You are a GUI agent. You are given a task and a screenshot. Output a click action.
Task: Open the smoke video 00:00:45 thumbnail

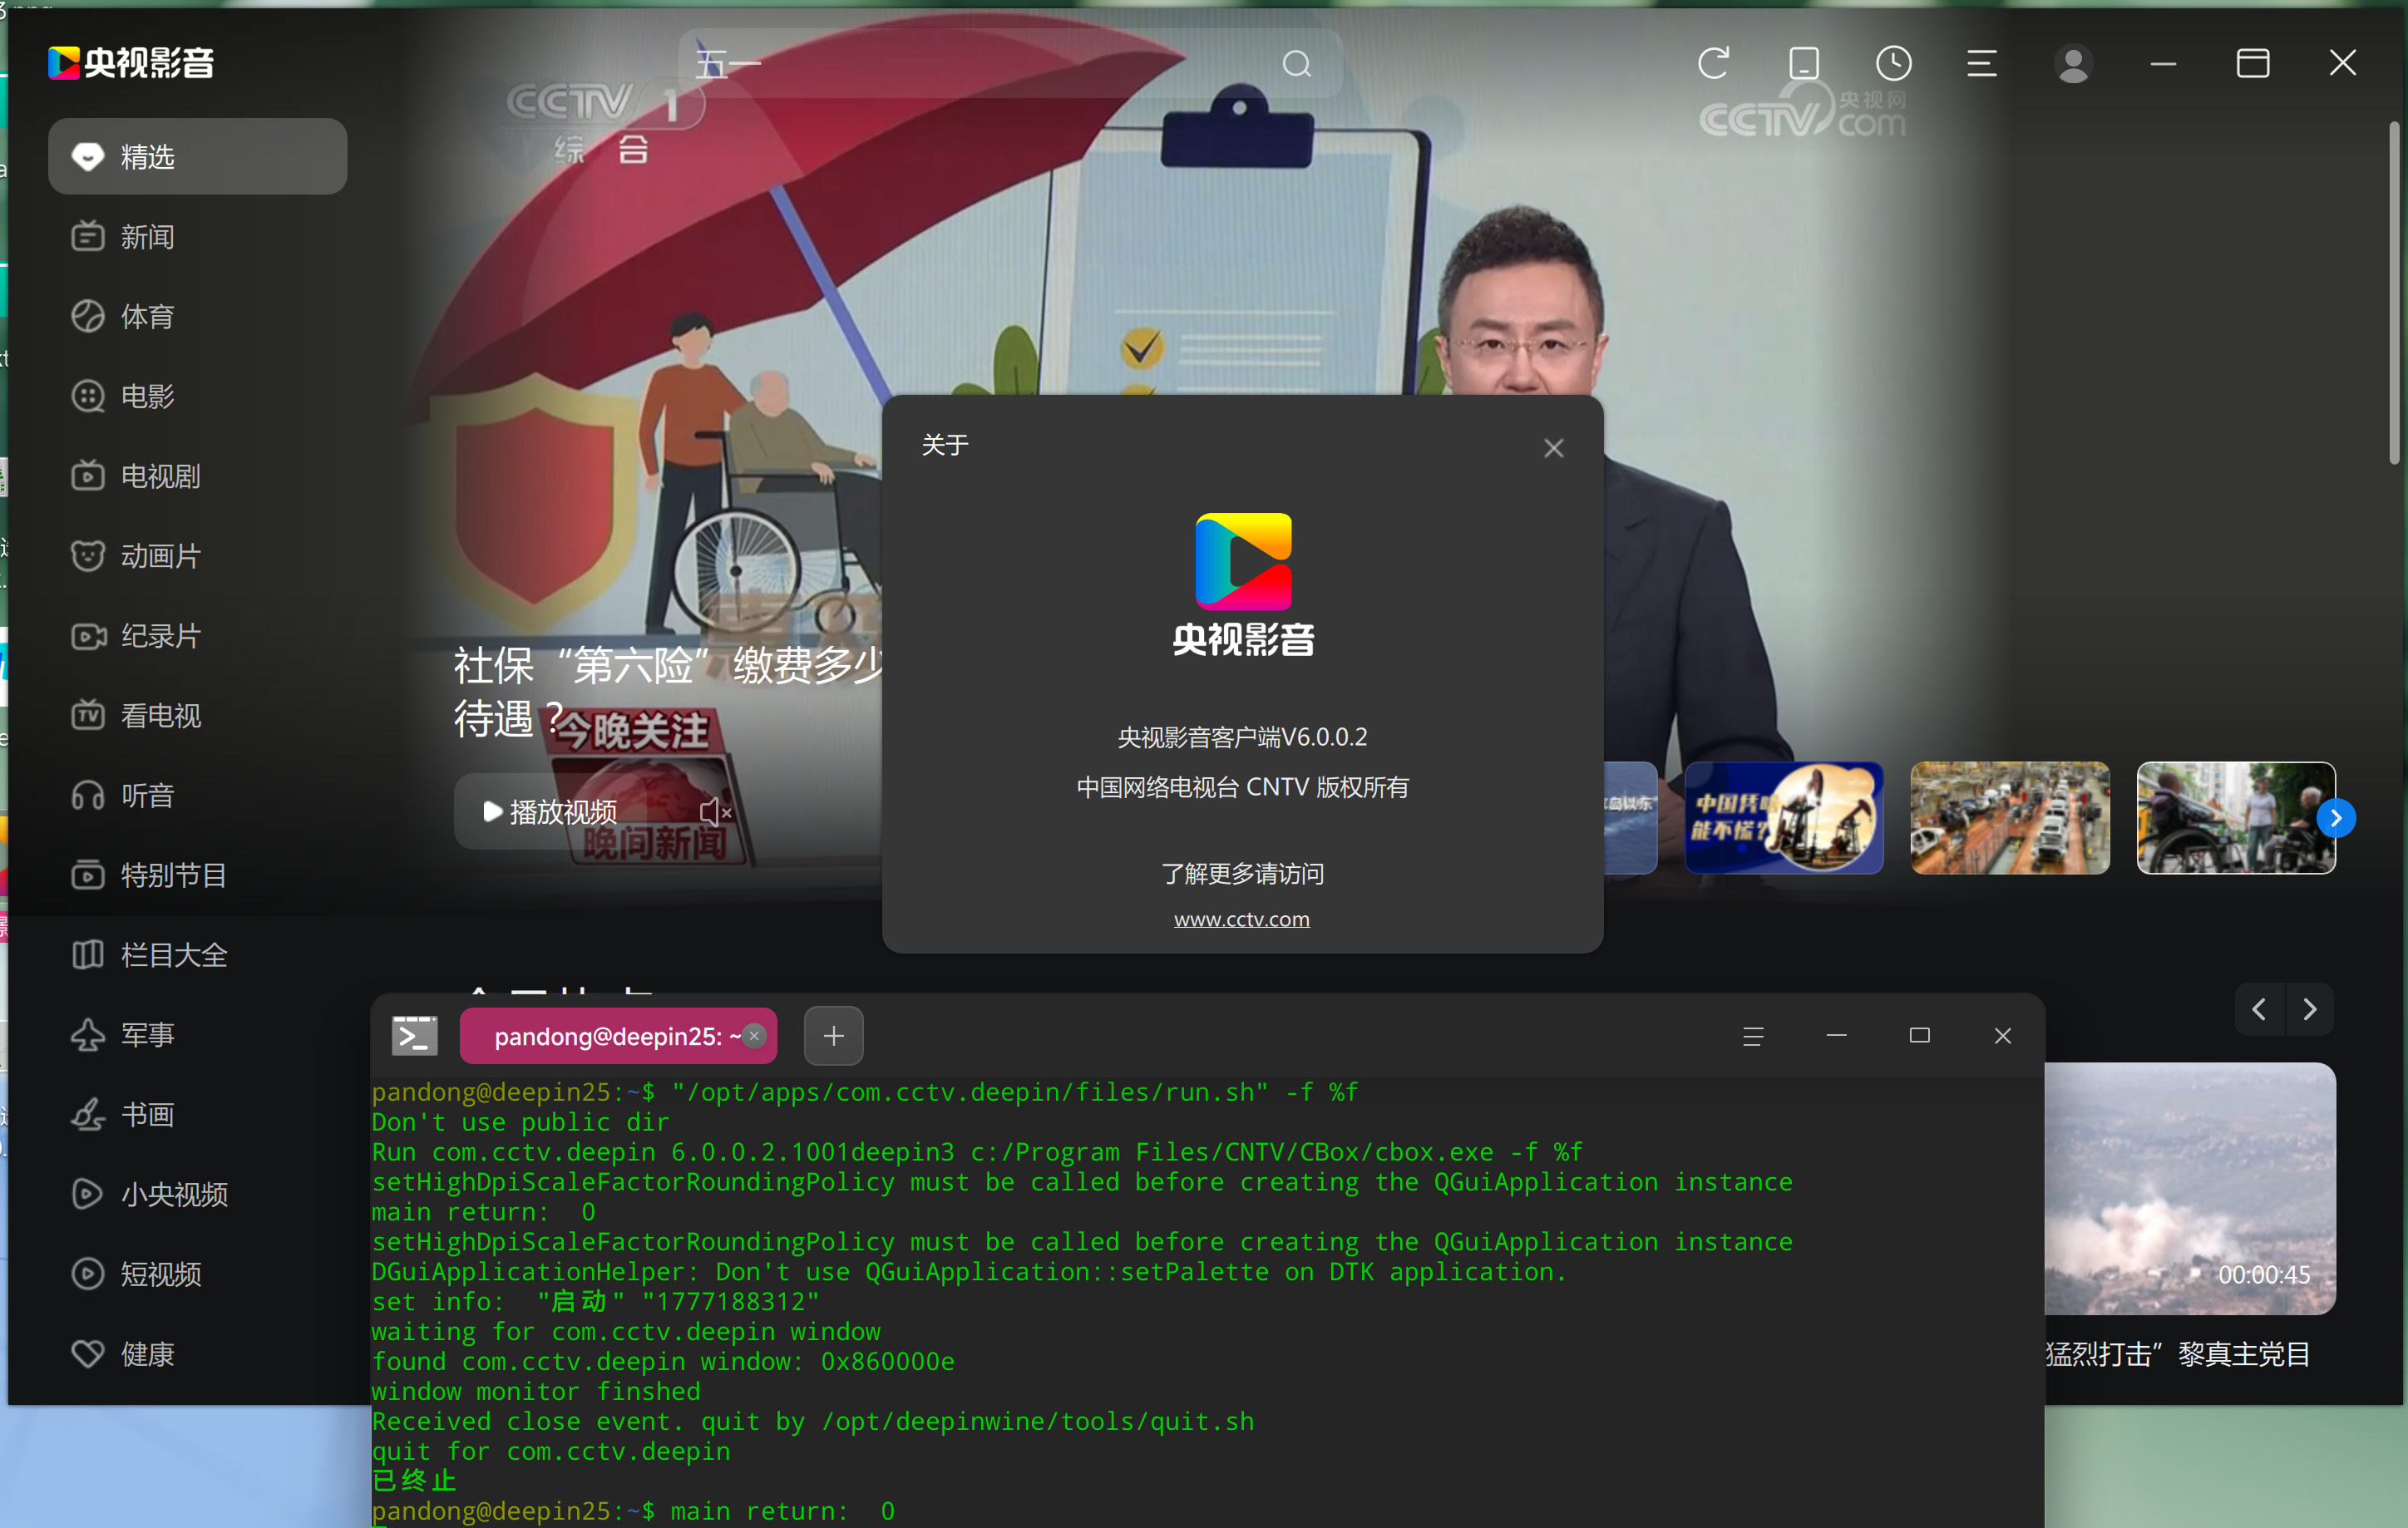click(2190, 1189)
